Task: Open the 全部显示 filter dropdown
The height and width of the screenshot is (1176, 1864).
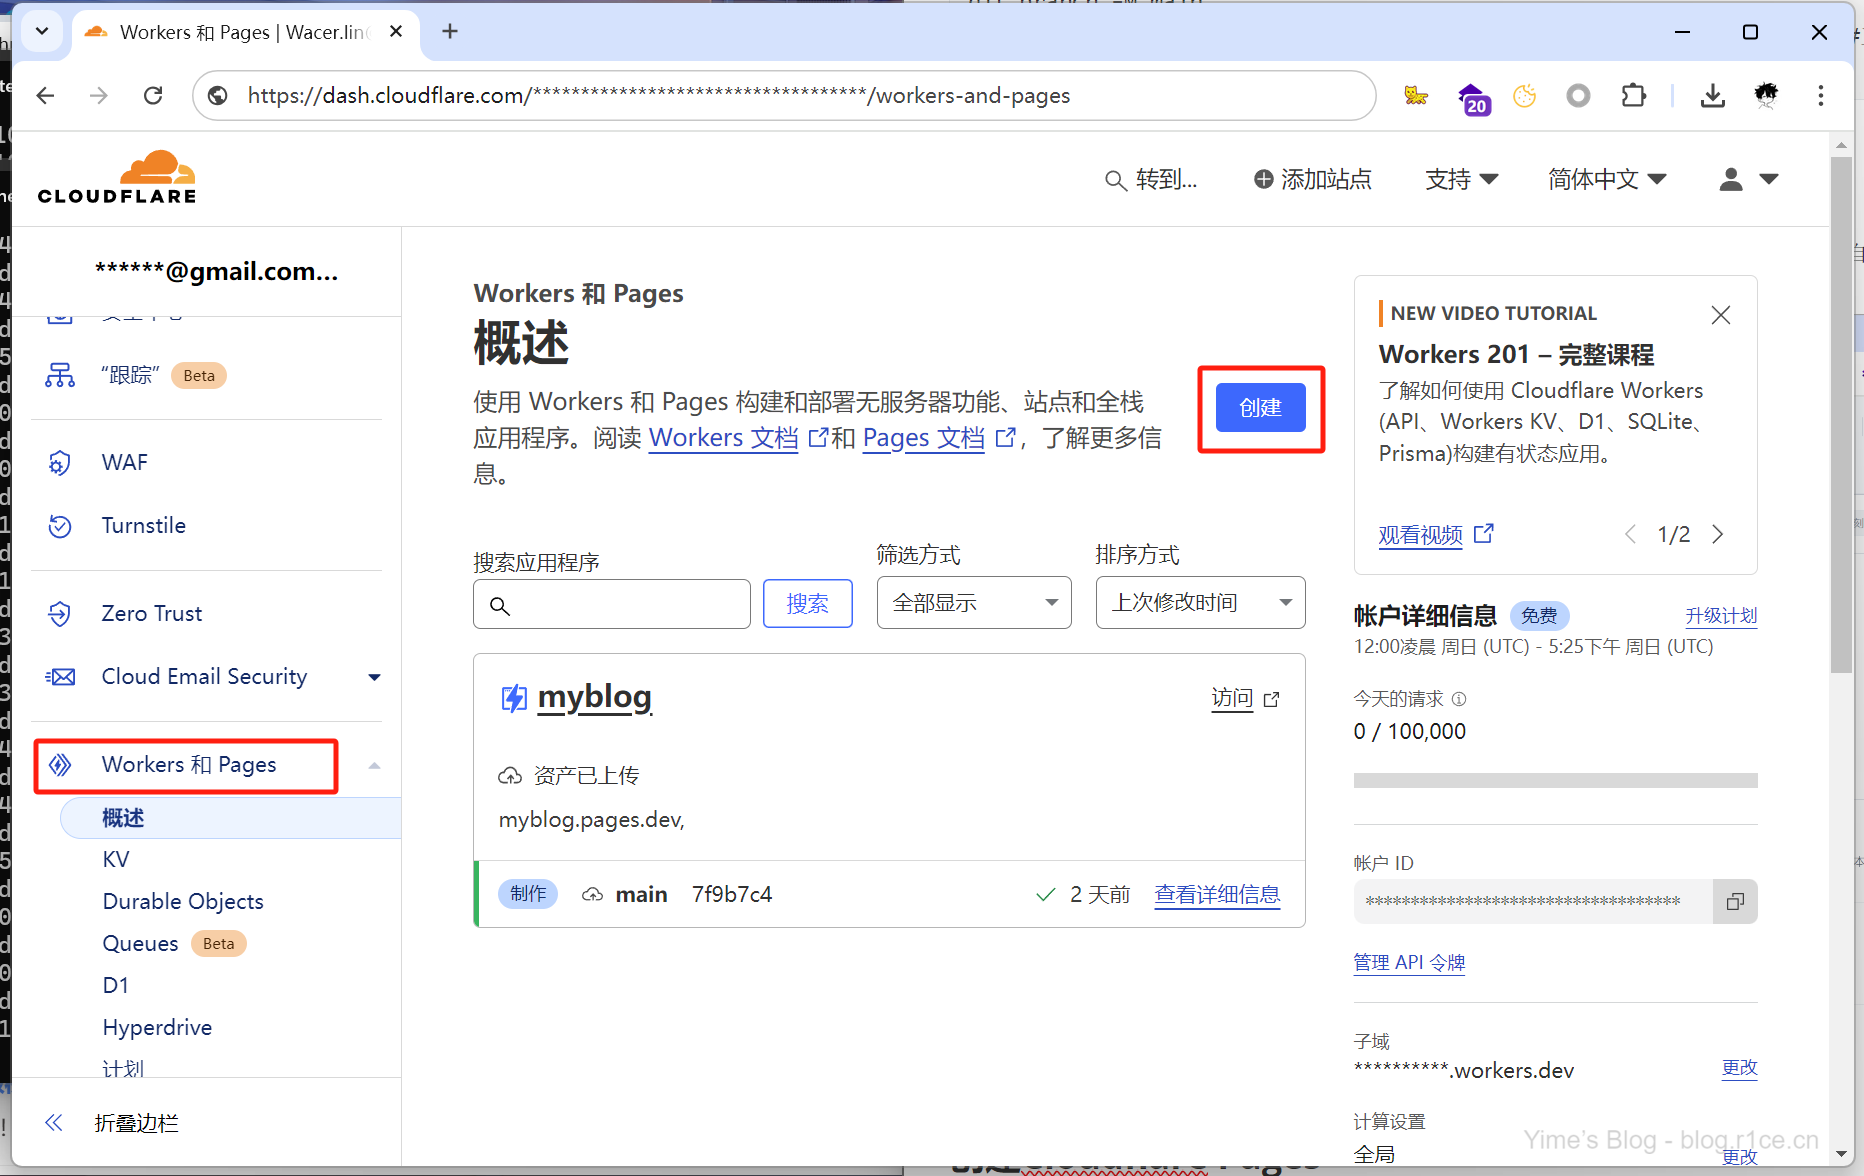Action: click(x=973, y=603)
